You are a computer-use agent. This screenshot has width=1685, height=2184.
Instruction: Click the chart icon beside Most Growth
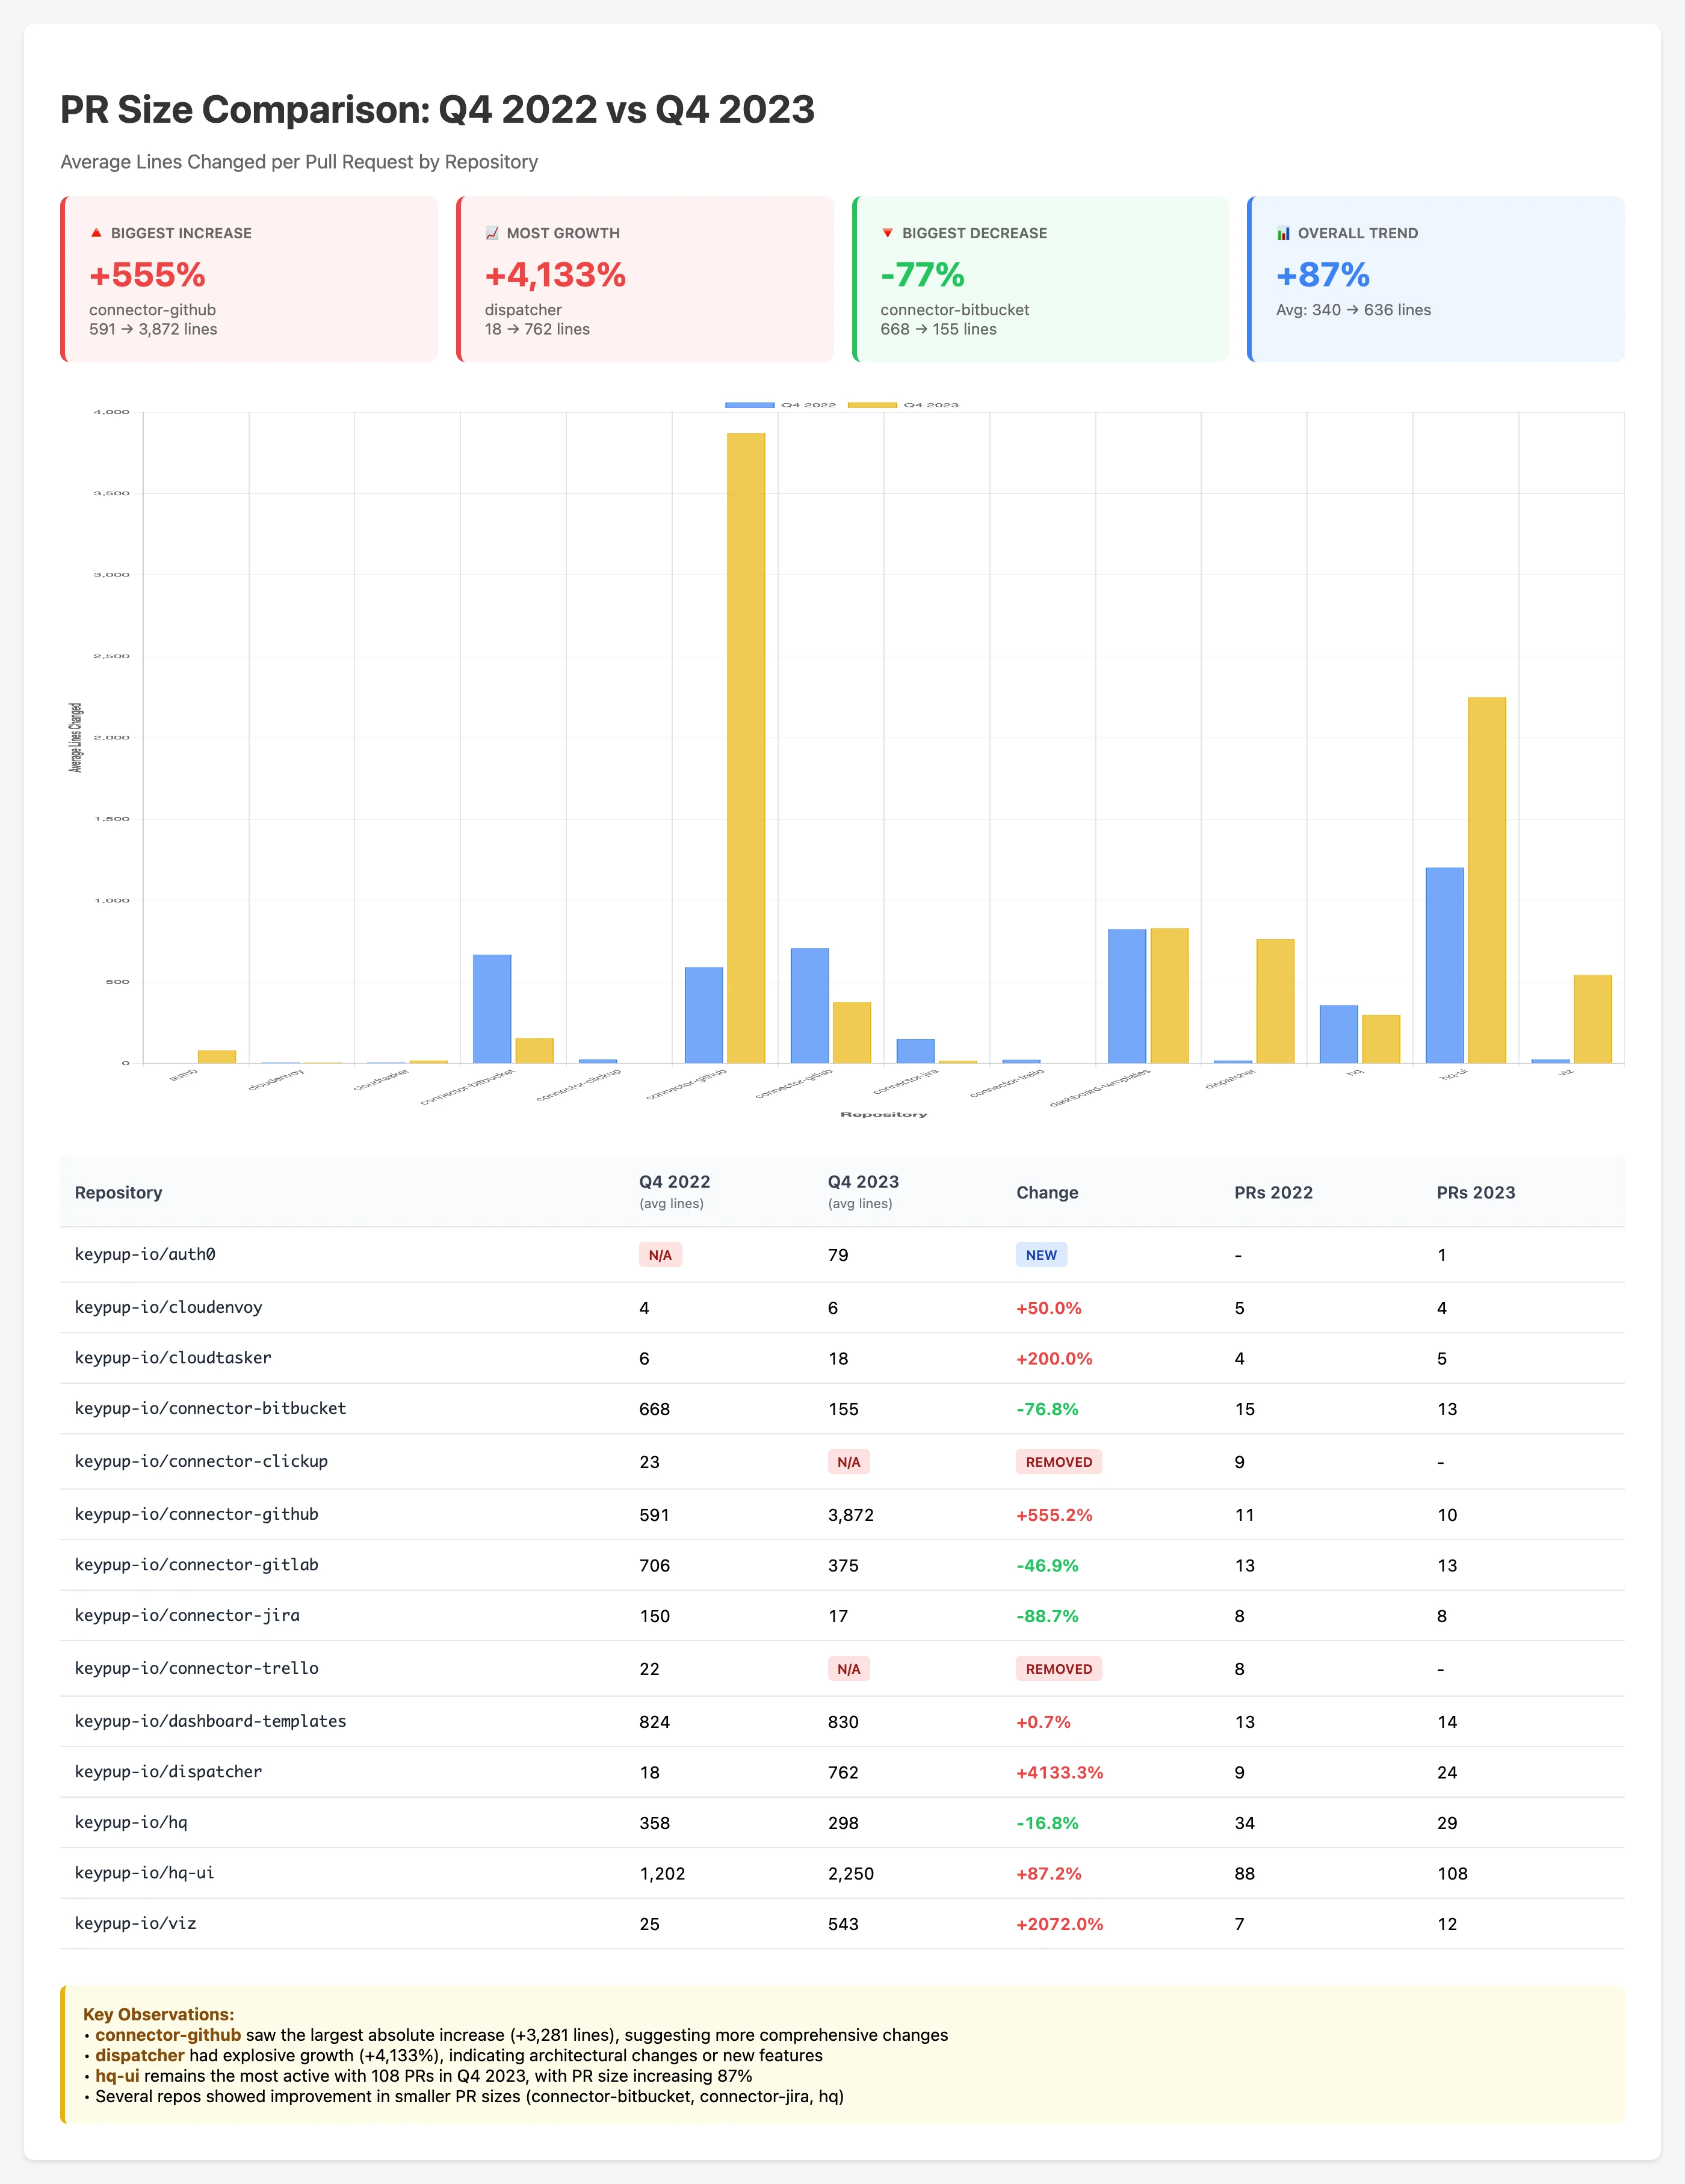pos(492,233)
